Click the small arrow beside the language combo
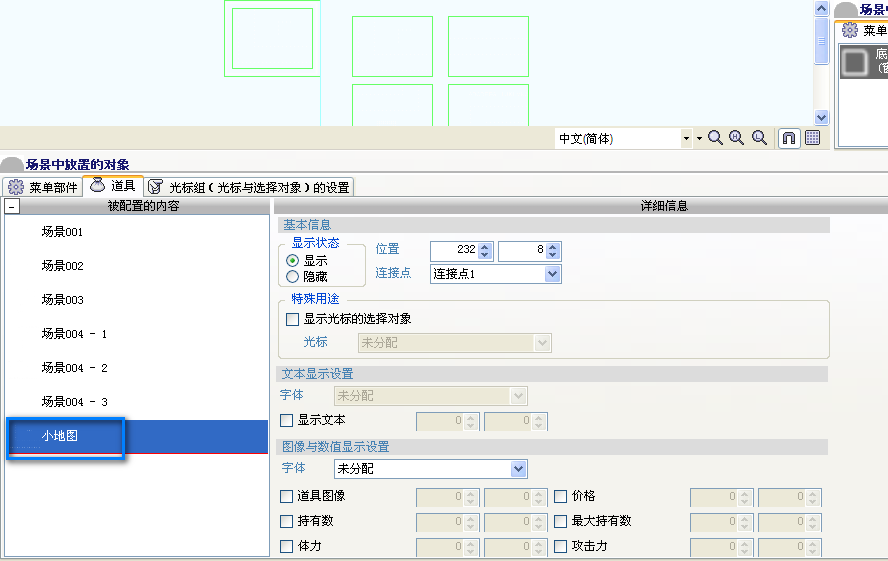This screenshot has height=561, width=888. 699,139
